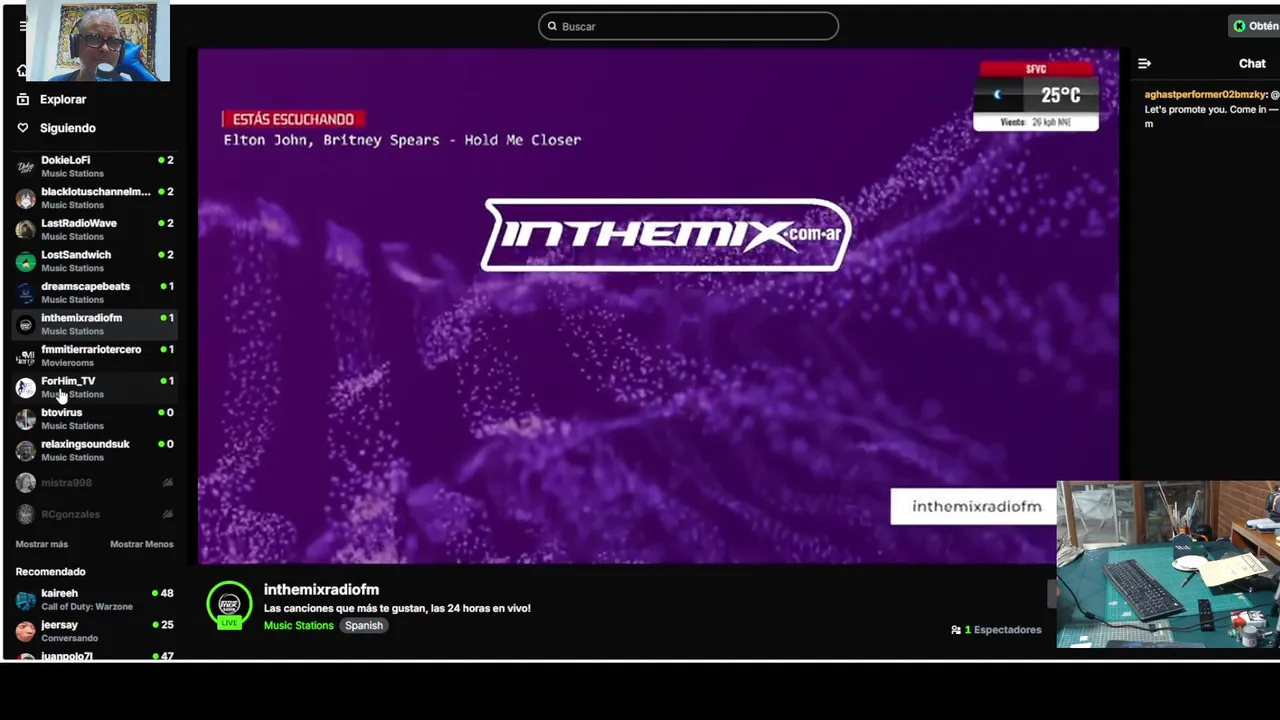Click the green LostSandwich avatar
Image resolution: width=1280 pixels, height=720 pixels.
(26, 261)
